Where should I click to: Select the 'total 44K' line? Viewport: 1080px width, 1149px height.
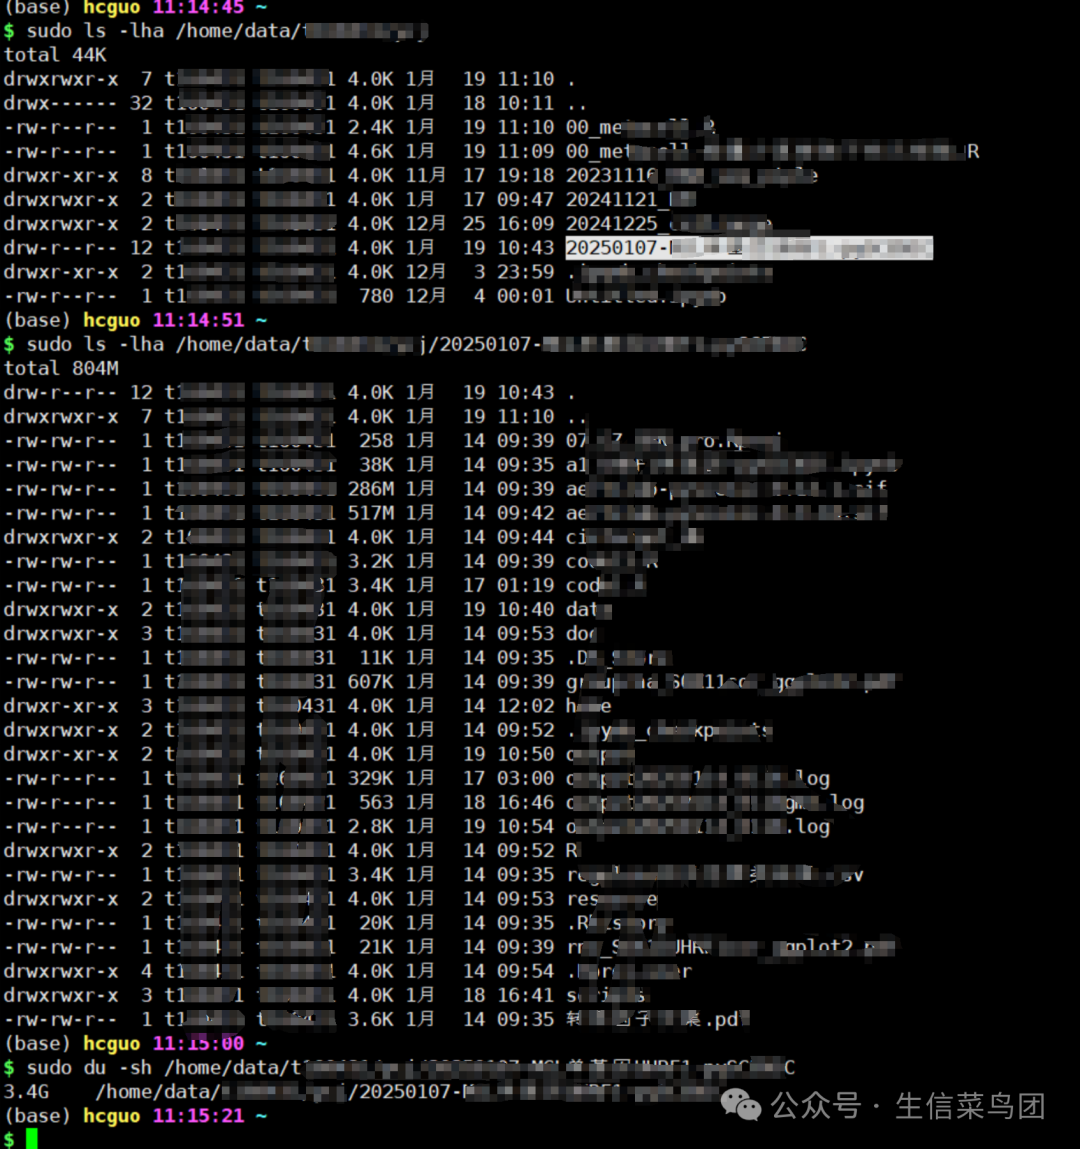point(55,55)
